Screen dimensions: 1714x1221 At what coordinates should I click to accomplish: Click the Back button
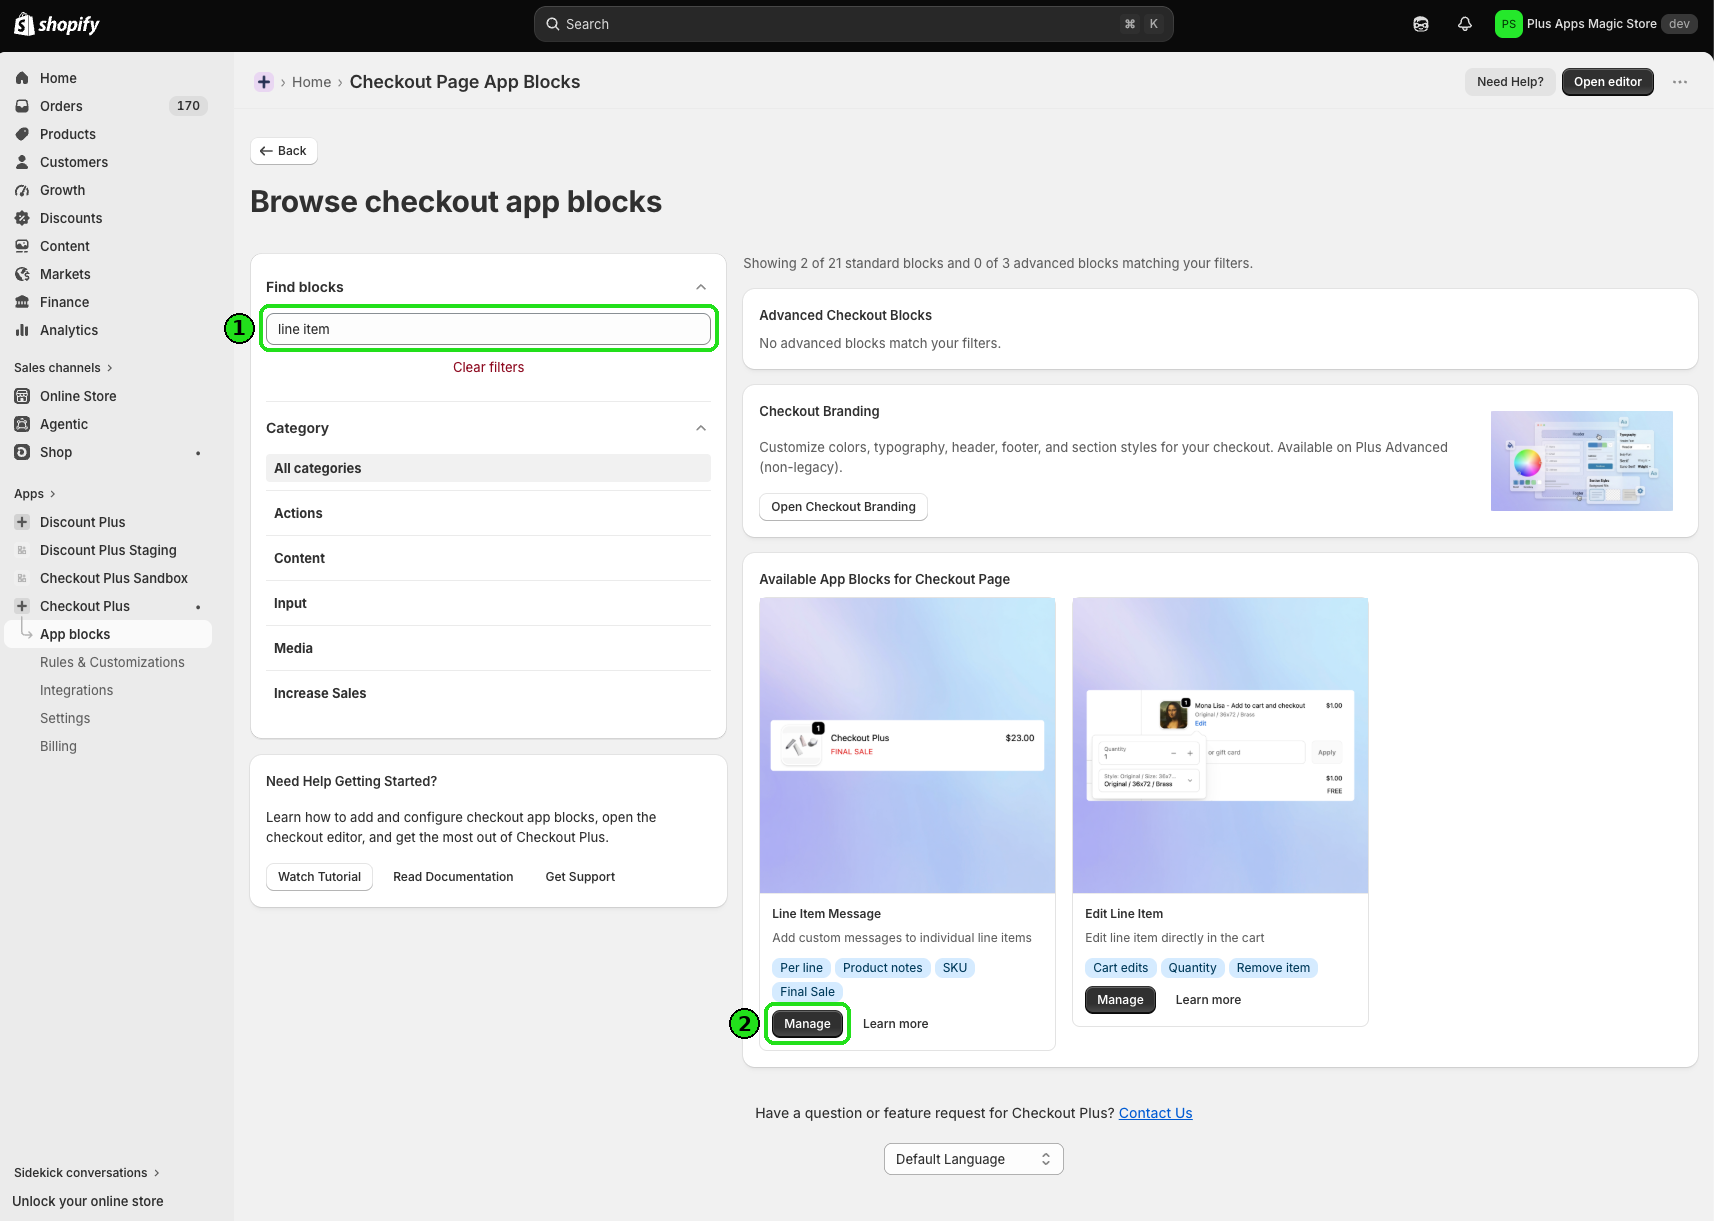pyautogui.click(x=284, y=151)
